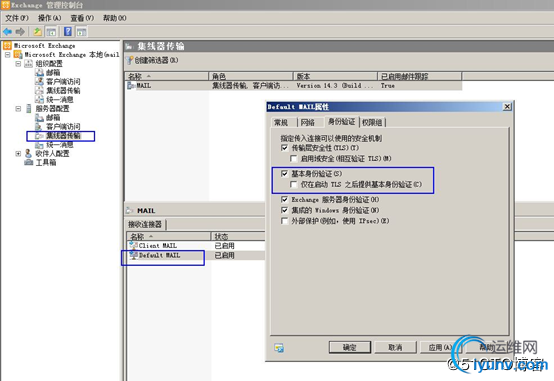Viewport: 554px width, 381px height.
Task: Open 工具箱 in the tree
Action: click(46, 163)
